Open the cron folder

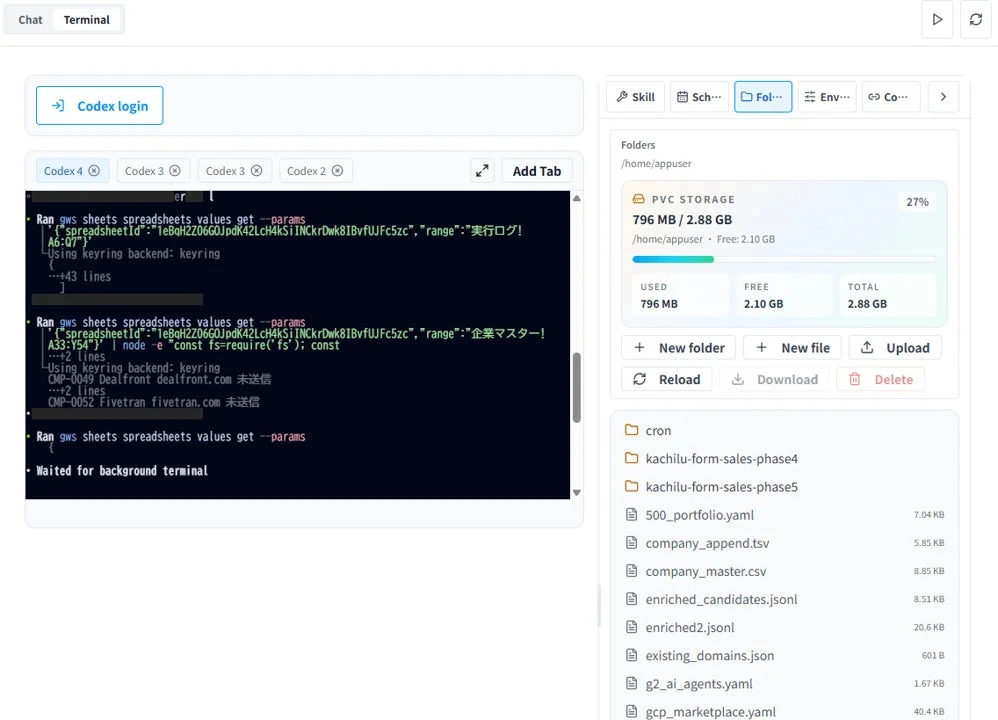click(657, 430)
